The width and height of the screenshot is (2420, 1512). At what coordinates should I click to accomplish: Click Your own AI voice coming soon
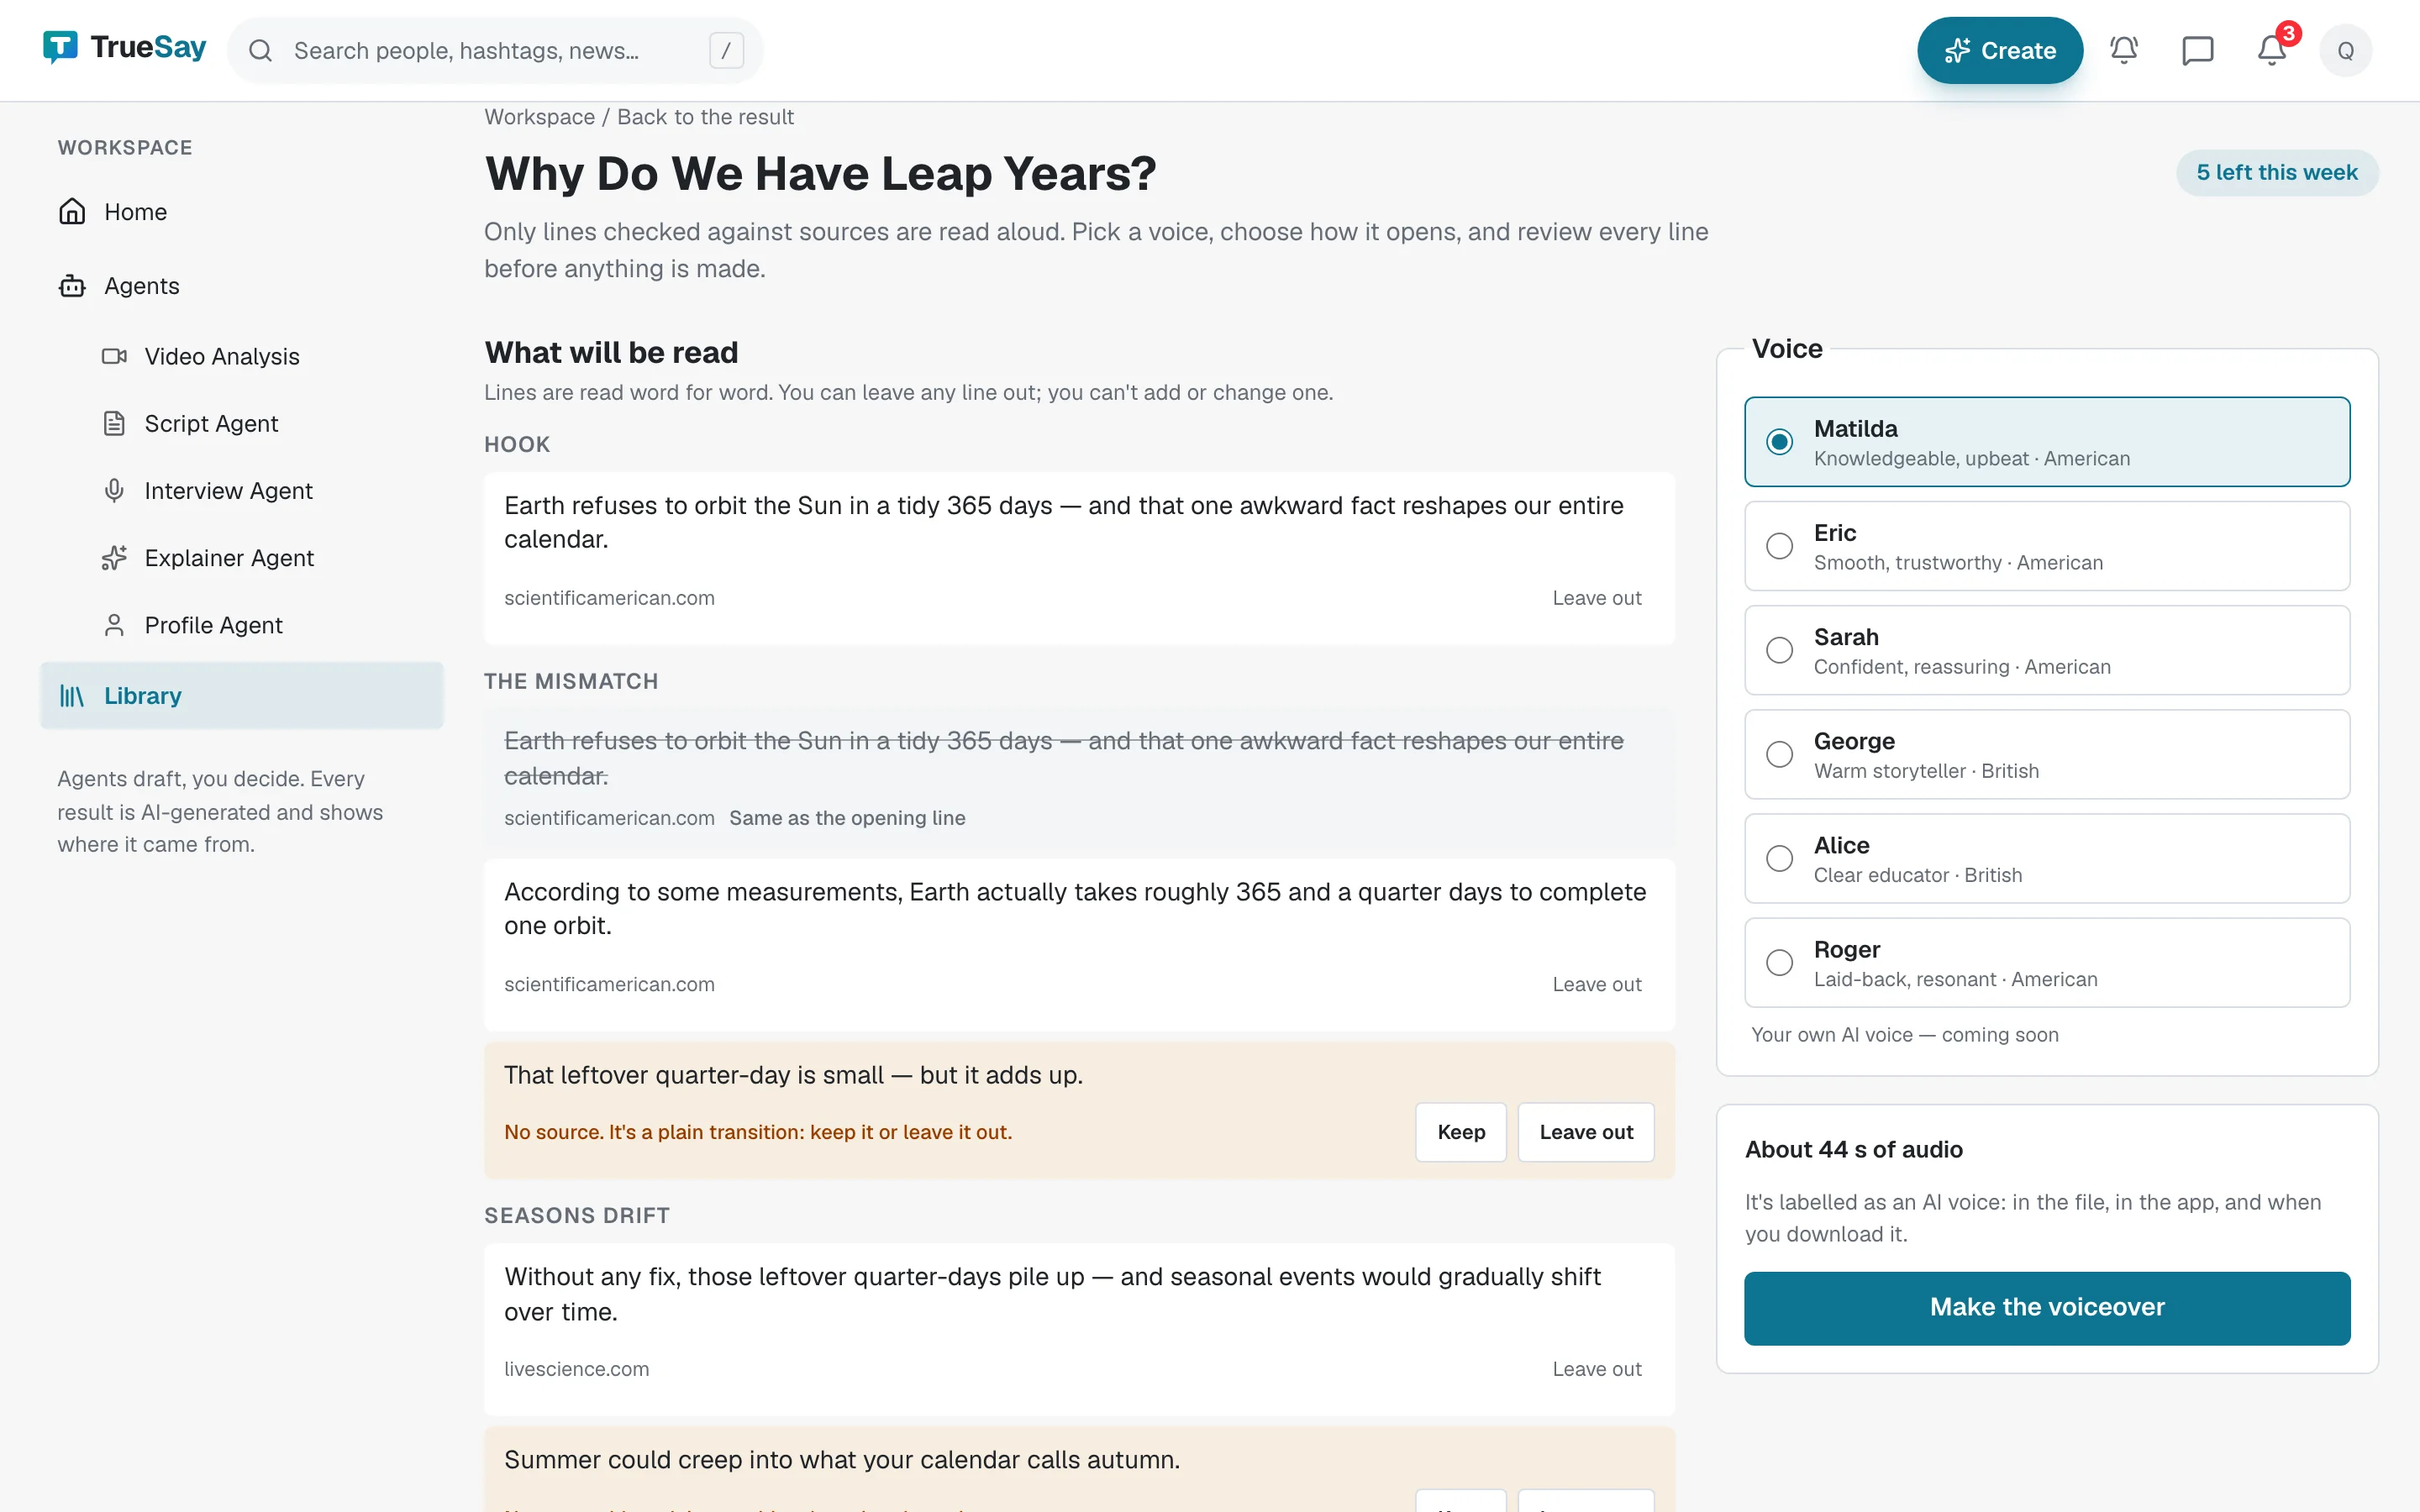pos(1904,1035)
